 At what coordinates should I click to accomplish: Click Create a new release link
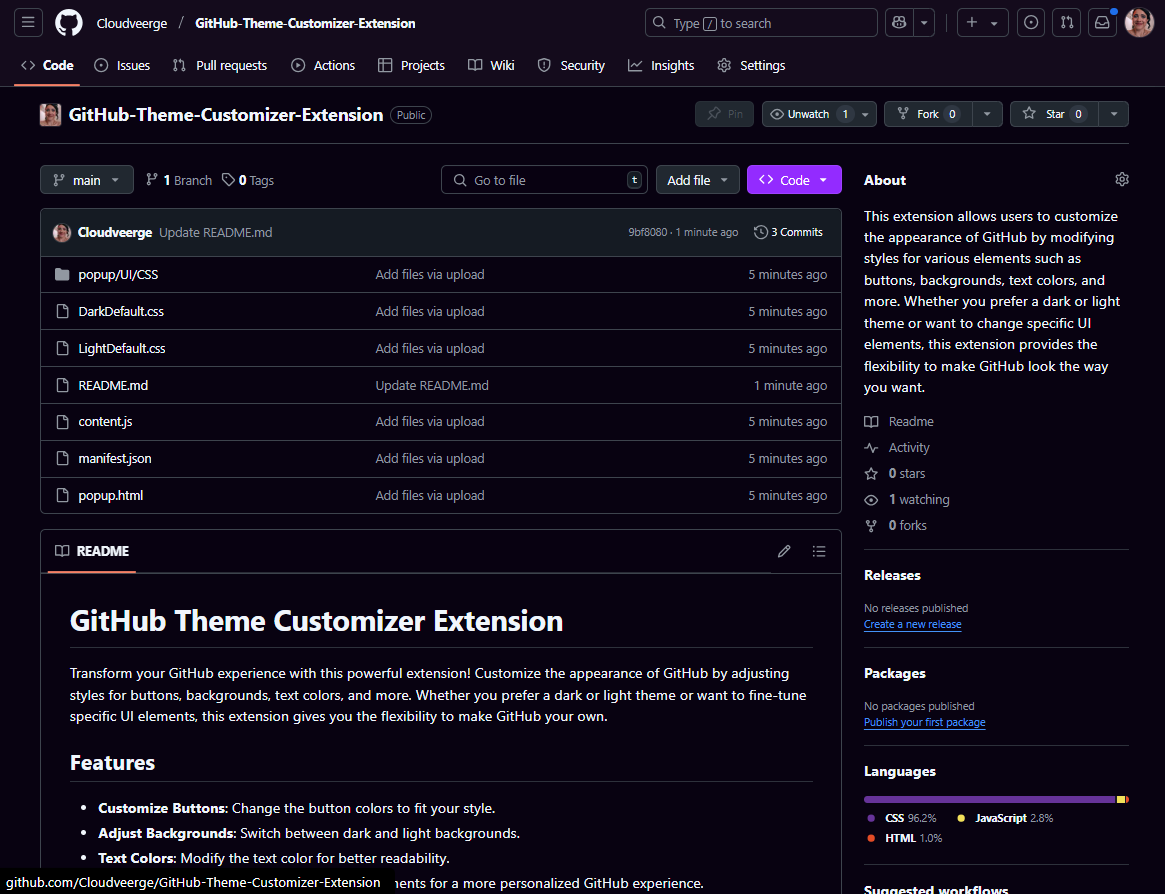click(912, 624)
